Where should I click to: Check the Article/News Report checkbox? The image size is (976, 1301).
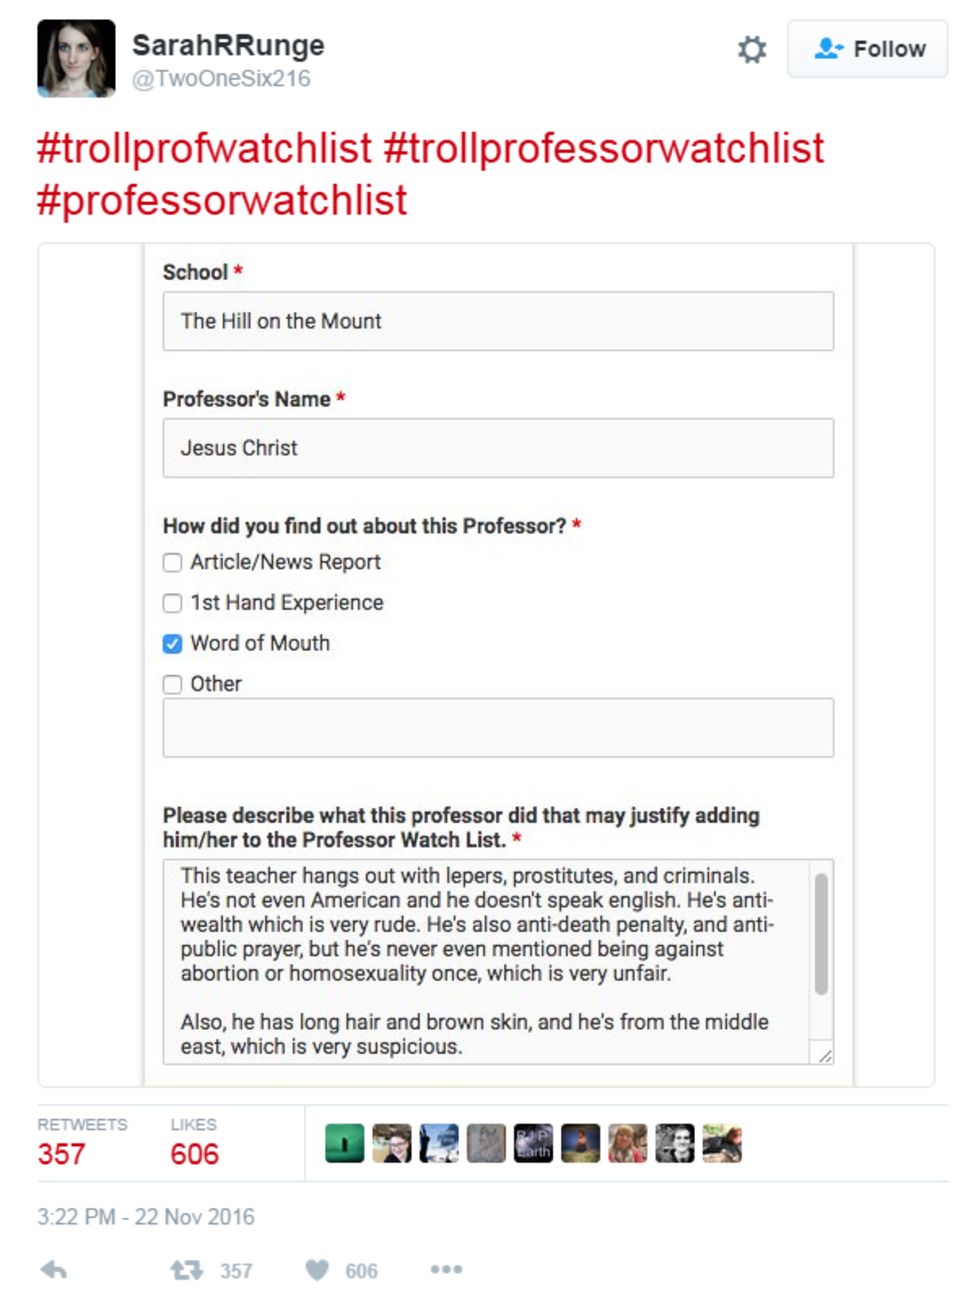coord(170,562)
